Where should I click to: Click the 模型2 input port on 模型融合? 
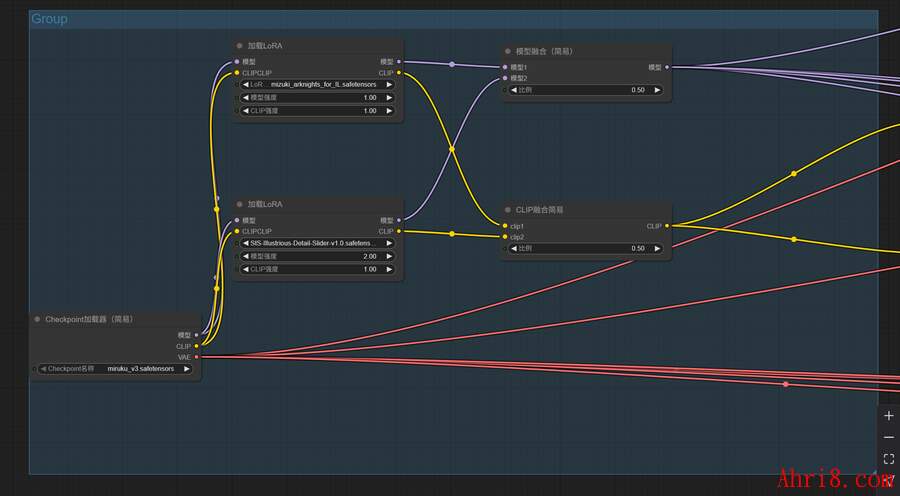point(506,78)
